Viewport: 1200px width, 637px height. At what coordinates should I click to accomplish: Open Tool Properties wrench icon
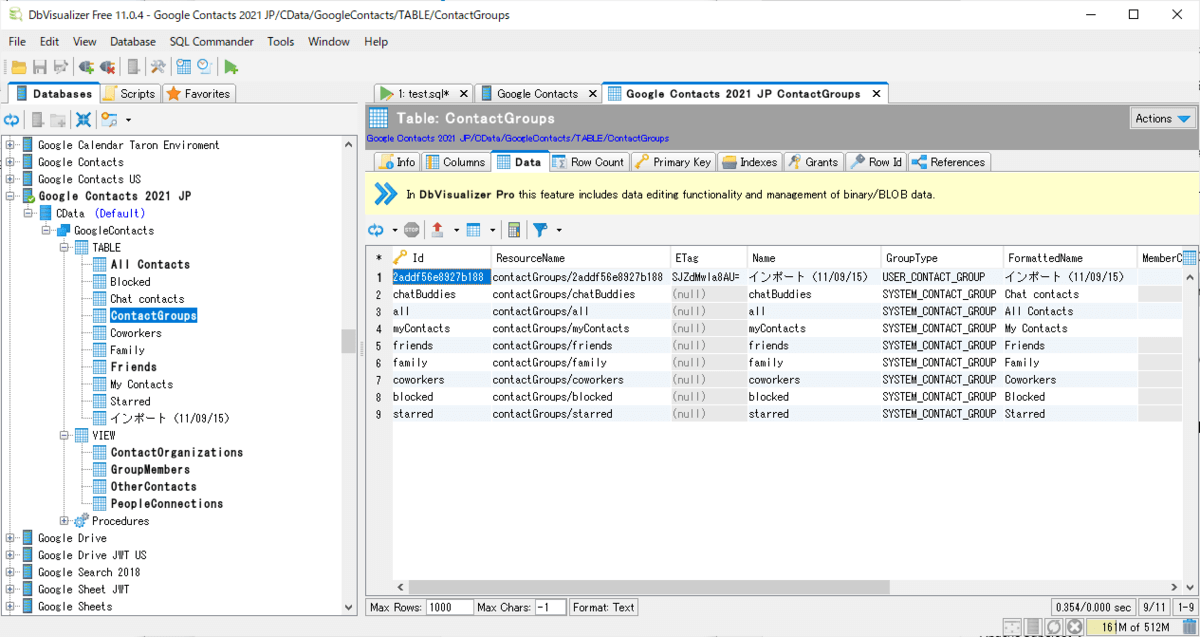click(157, 67)
